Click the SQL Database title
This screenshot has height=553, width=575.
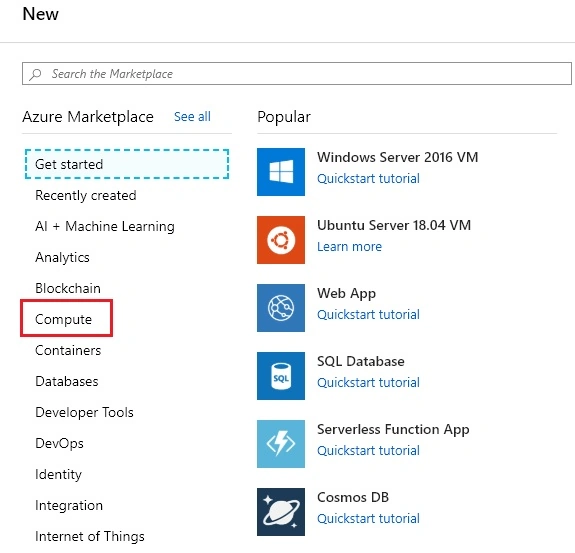coord(361,361)
